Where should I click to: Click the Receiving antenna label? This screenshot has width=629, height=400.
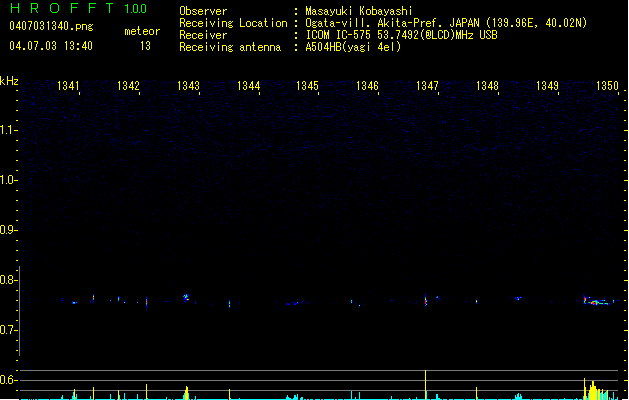(230, 47)
